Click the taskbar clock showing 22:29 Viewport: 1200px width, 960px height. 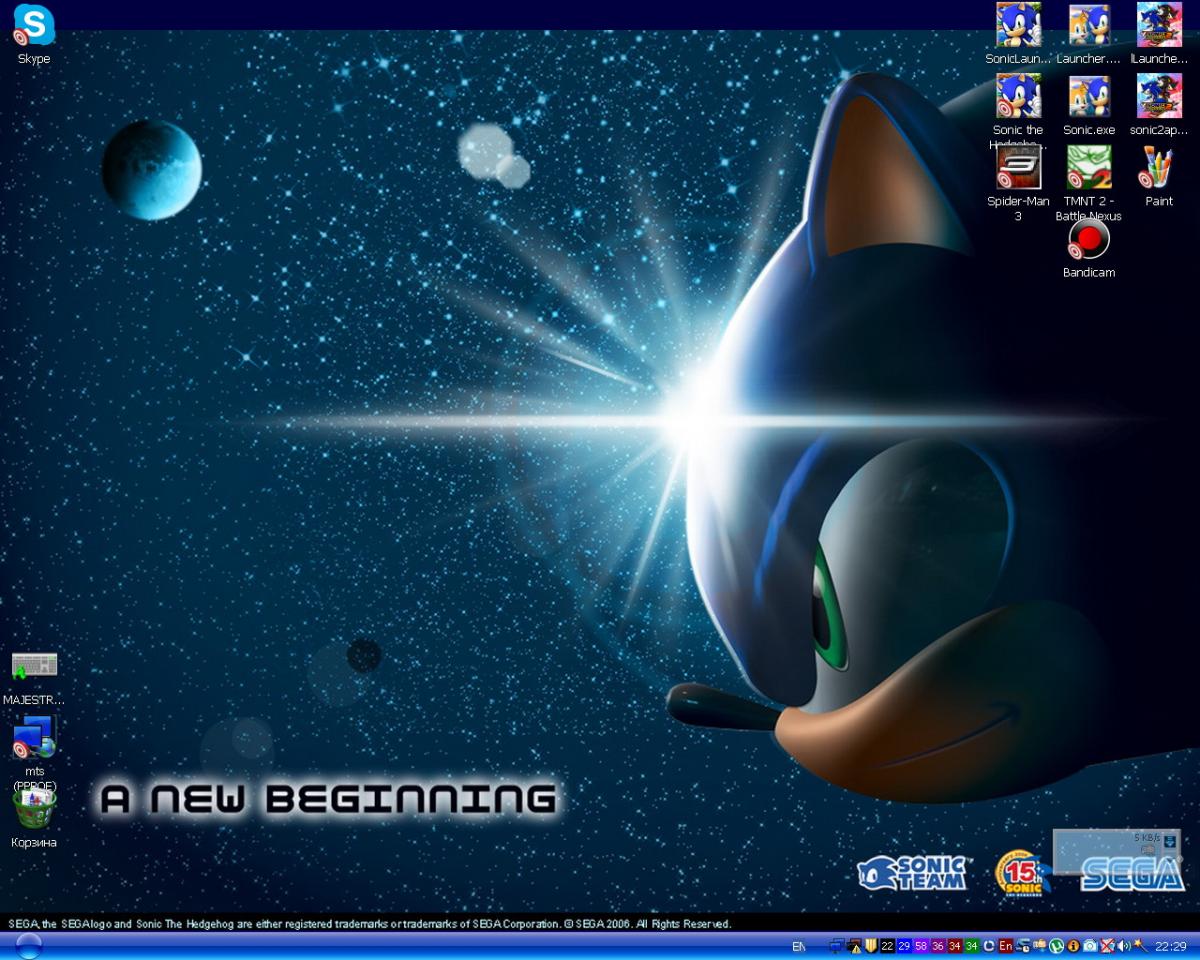click(x=1170, y=946)
